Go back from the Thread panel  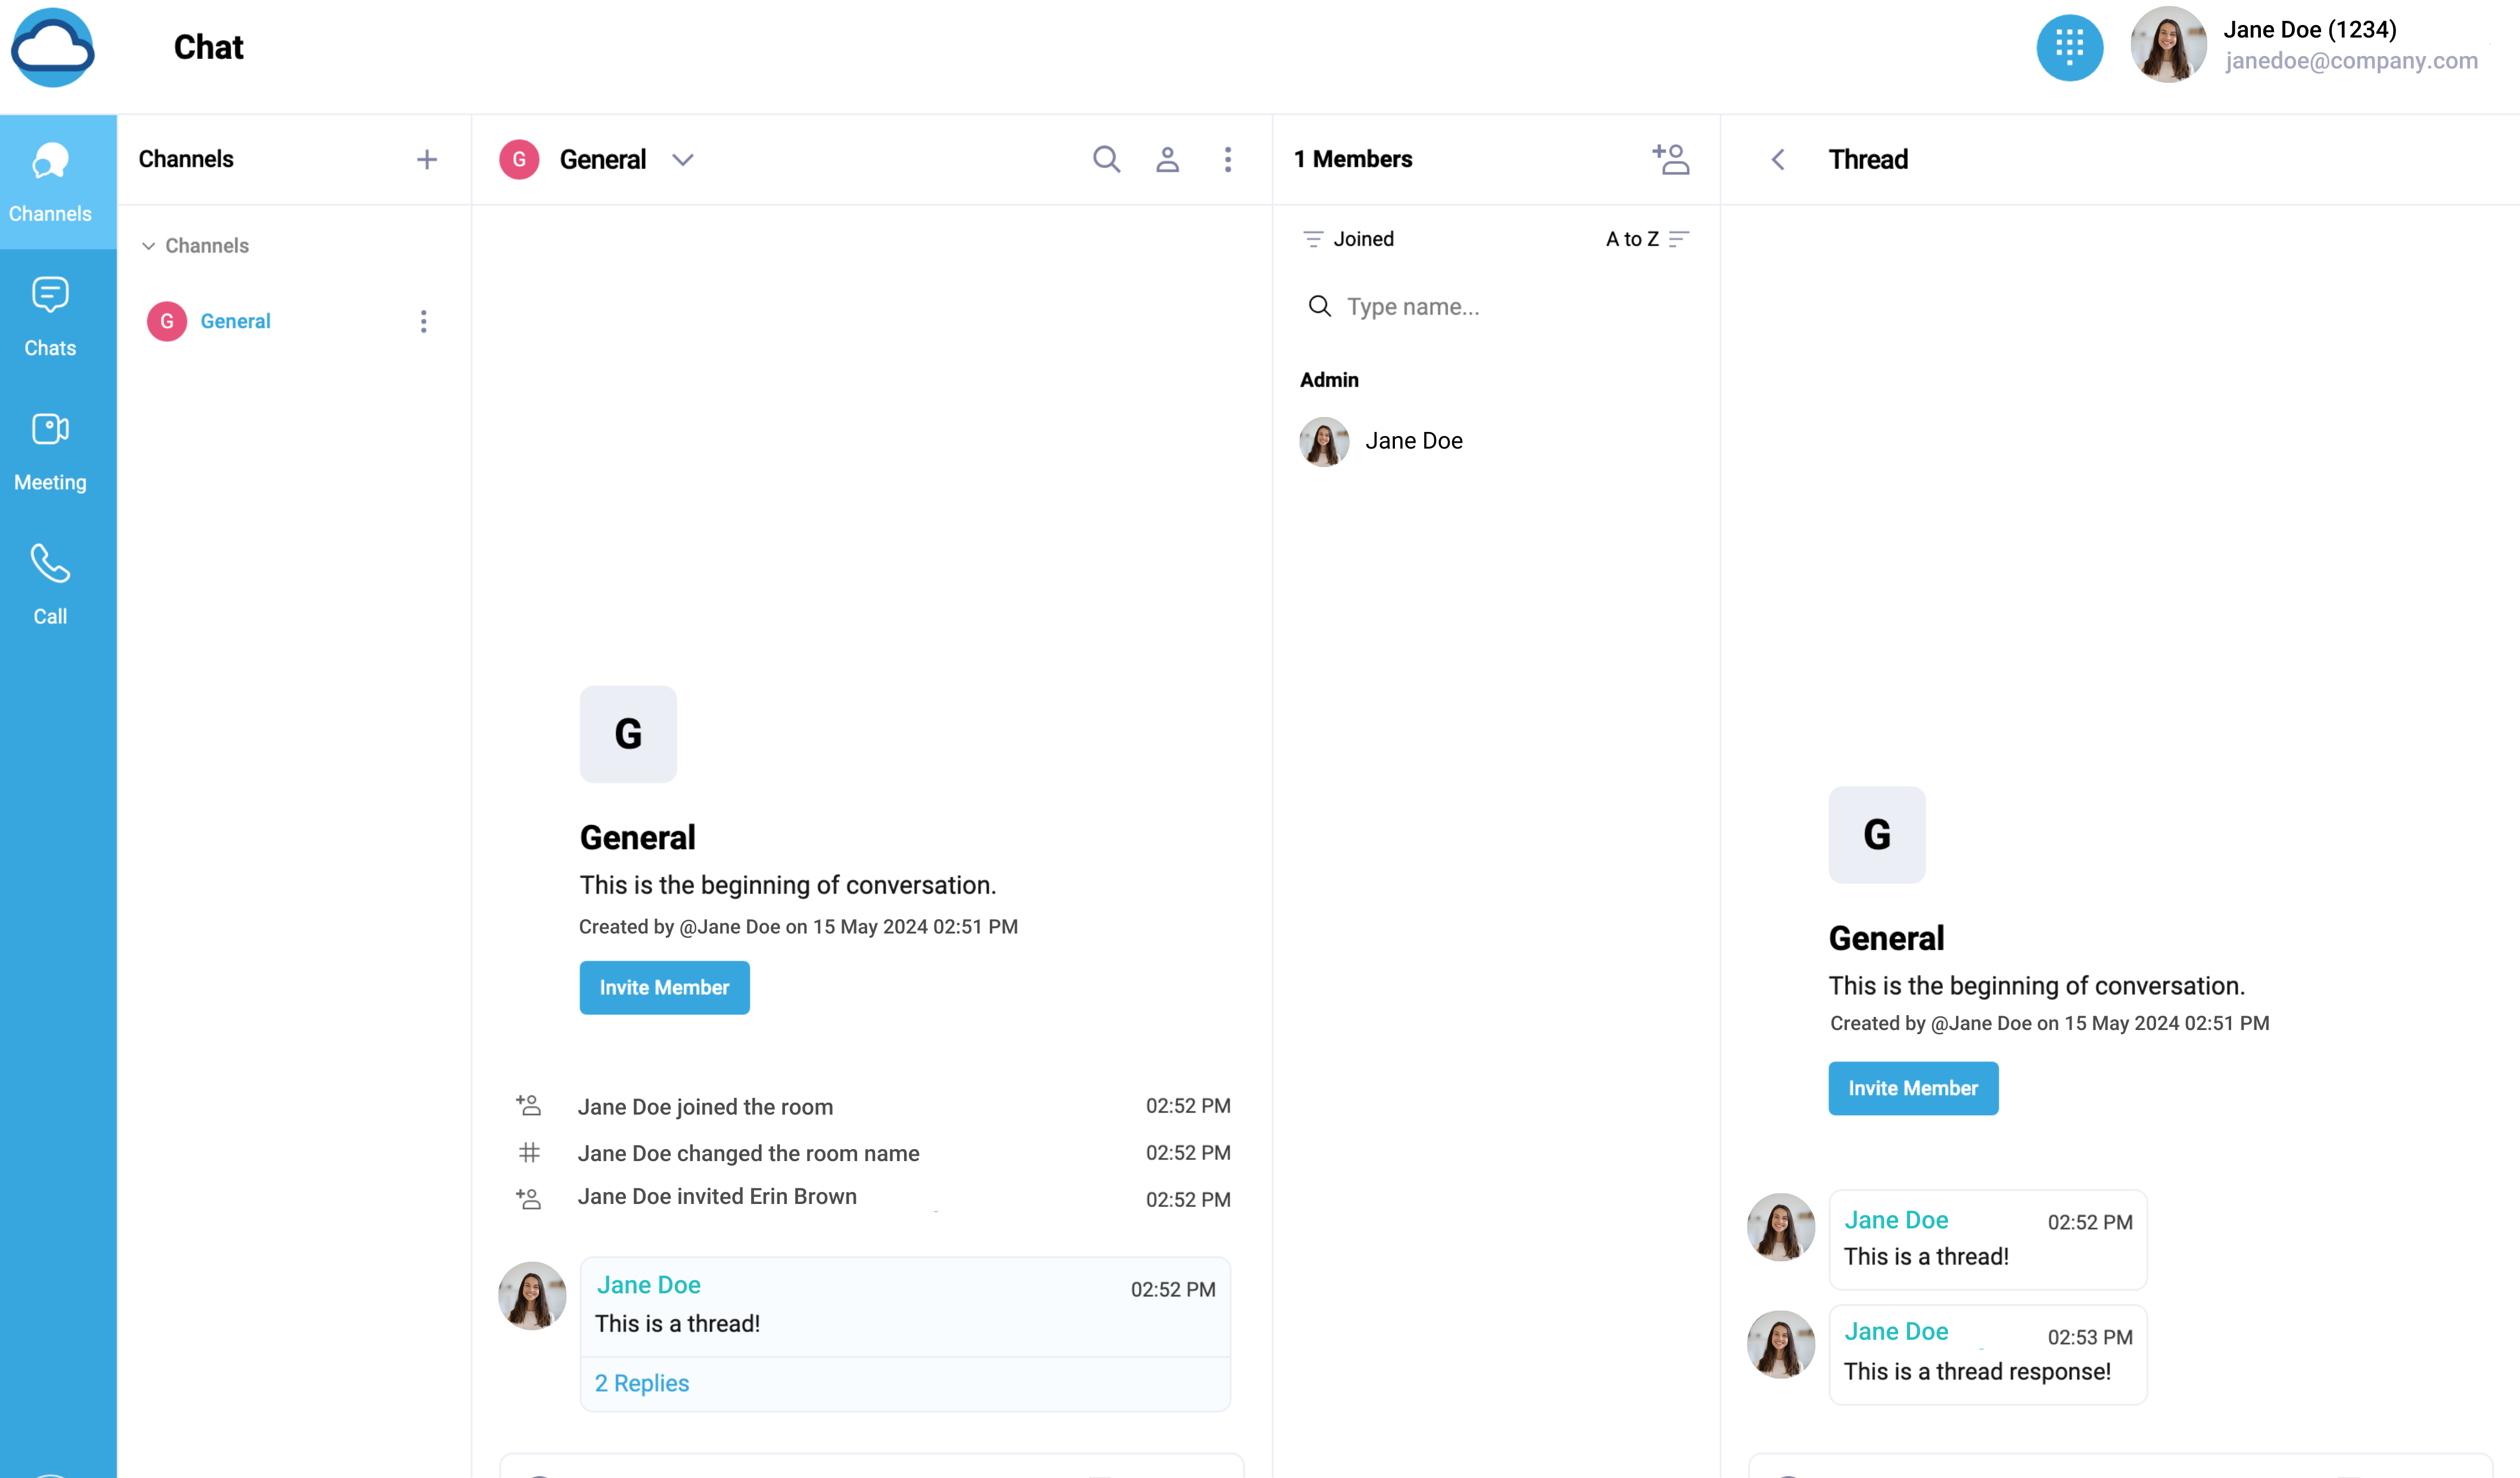tap(1778, 159)
